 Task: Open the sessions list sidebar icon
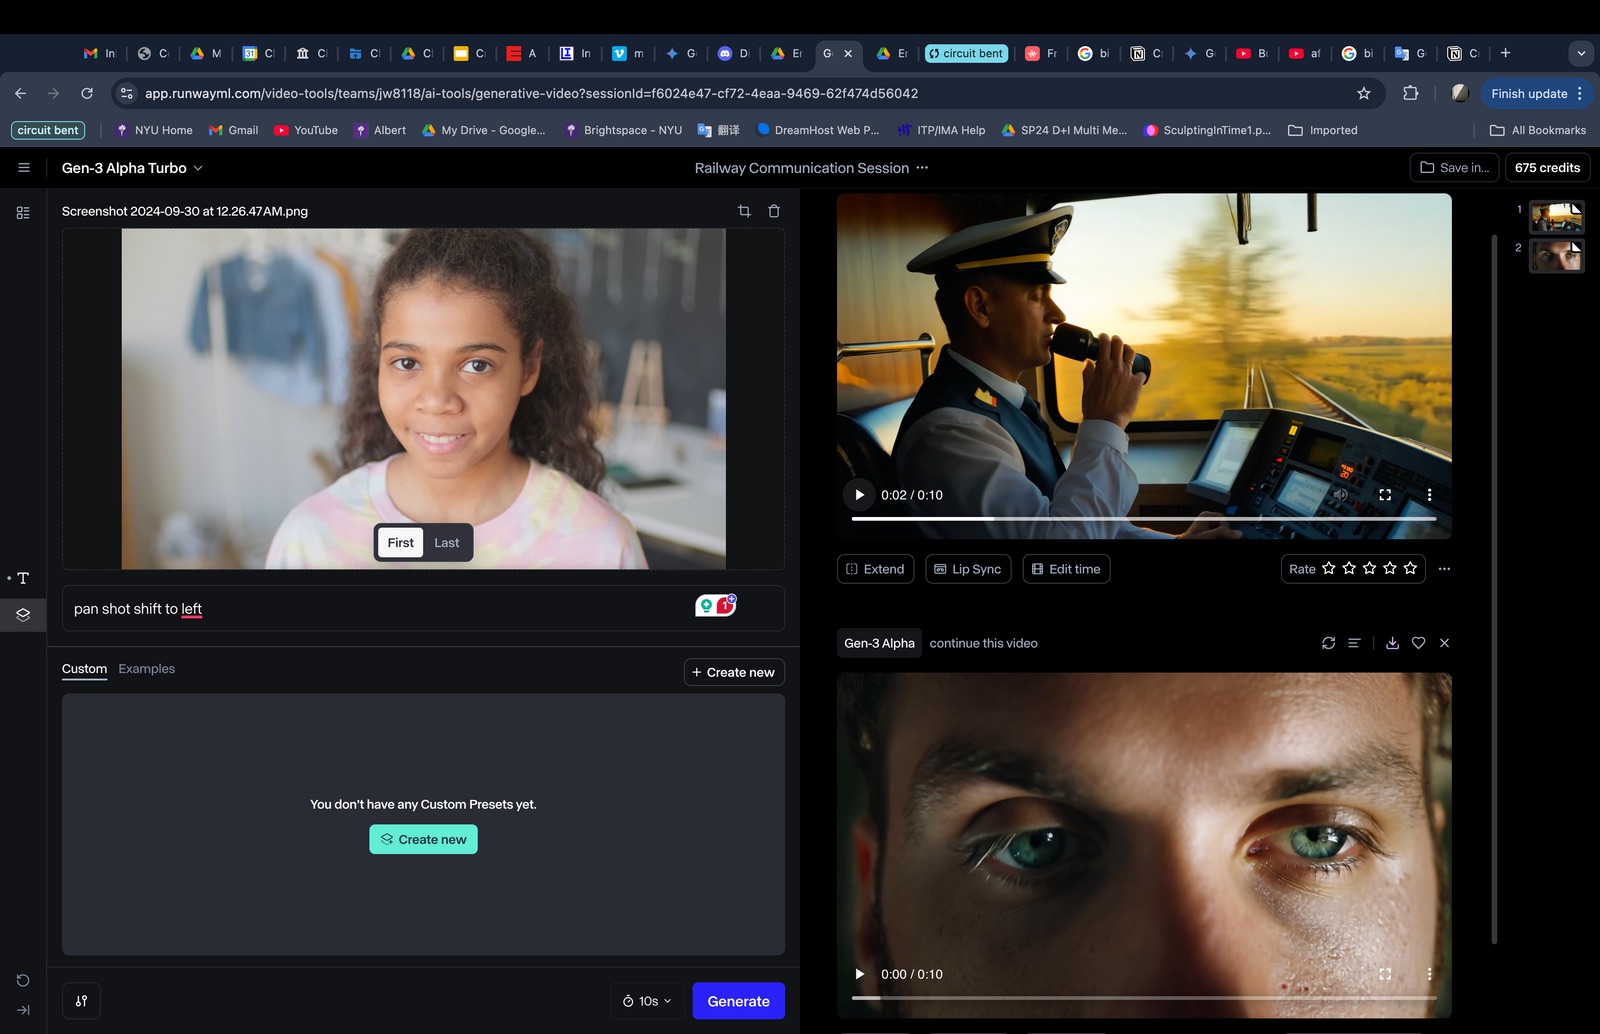(23, 213)
